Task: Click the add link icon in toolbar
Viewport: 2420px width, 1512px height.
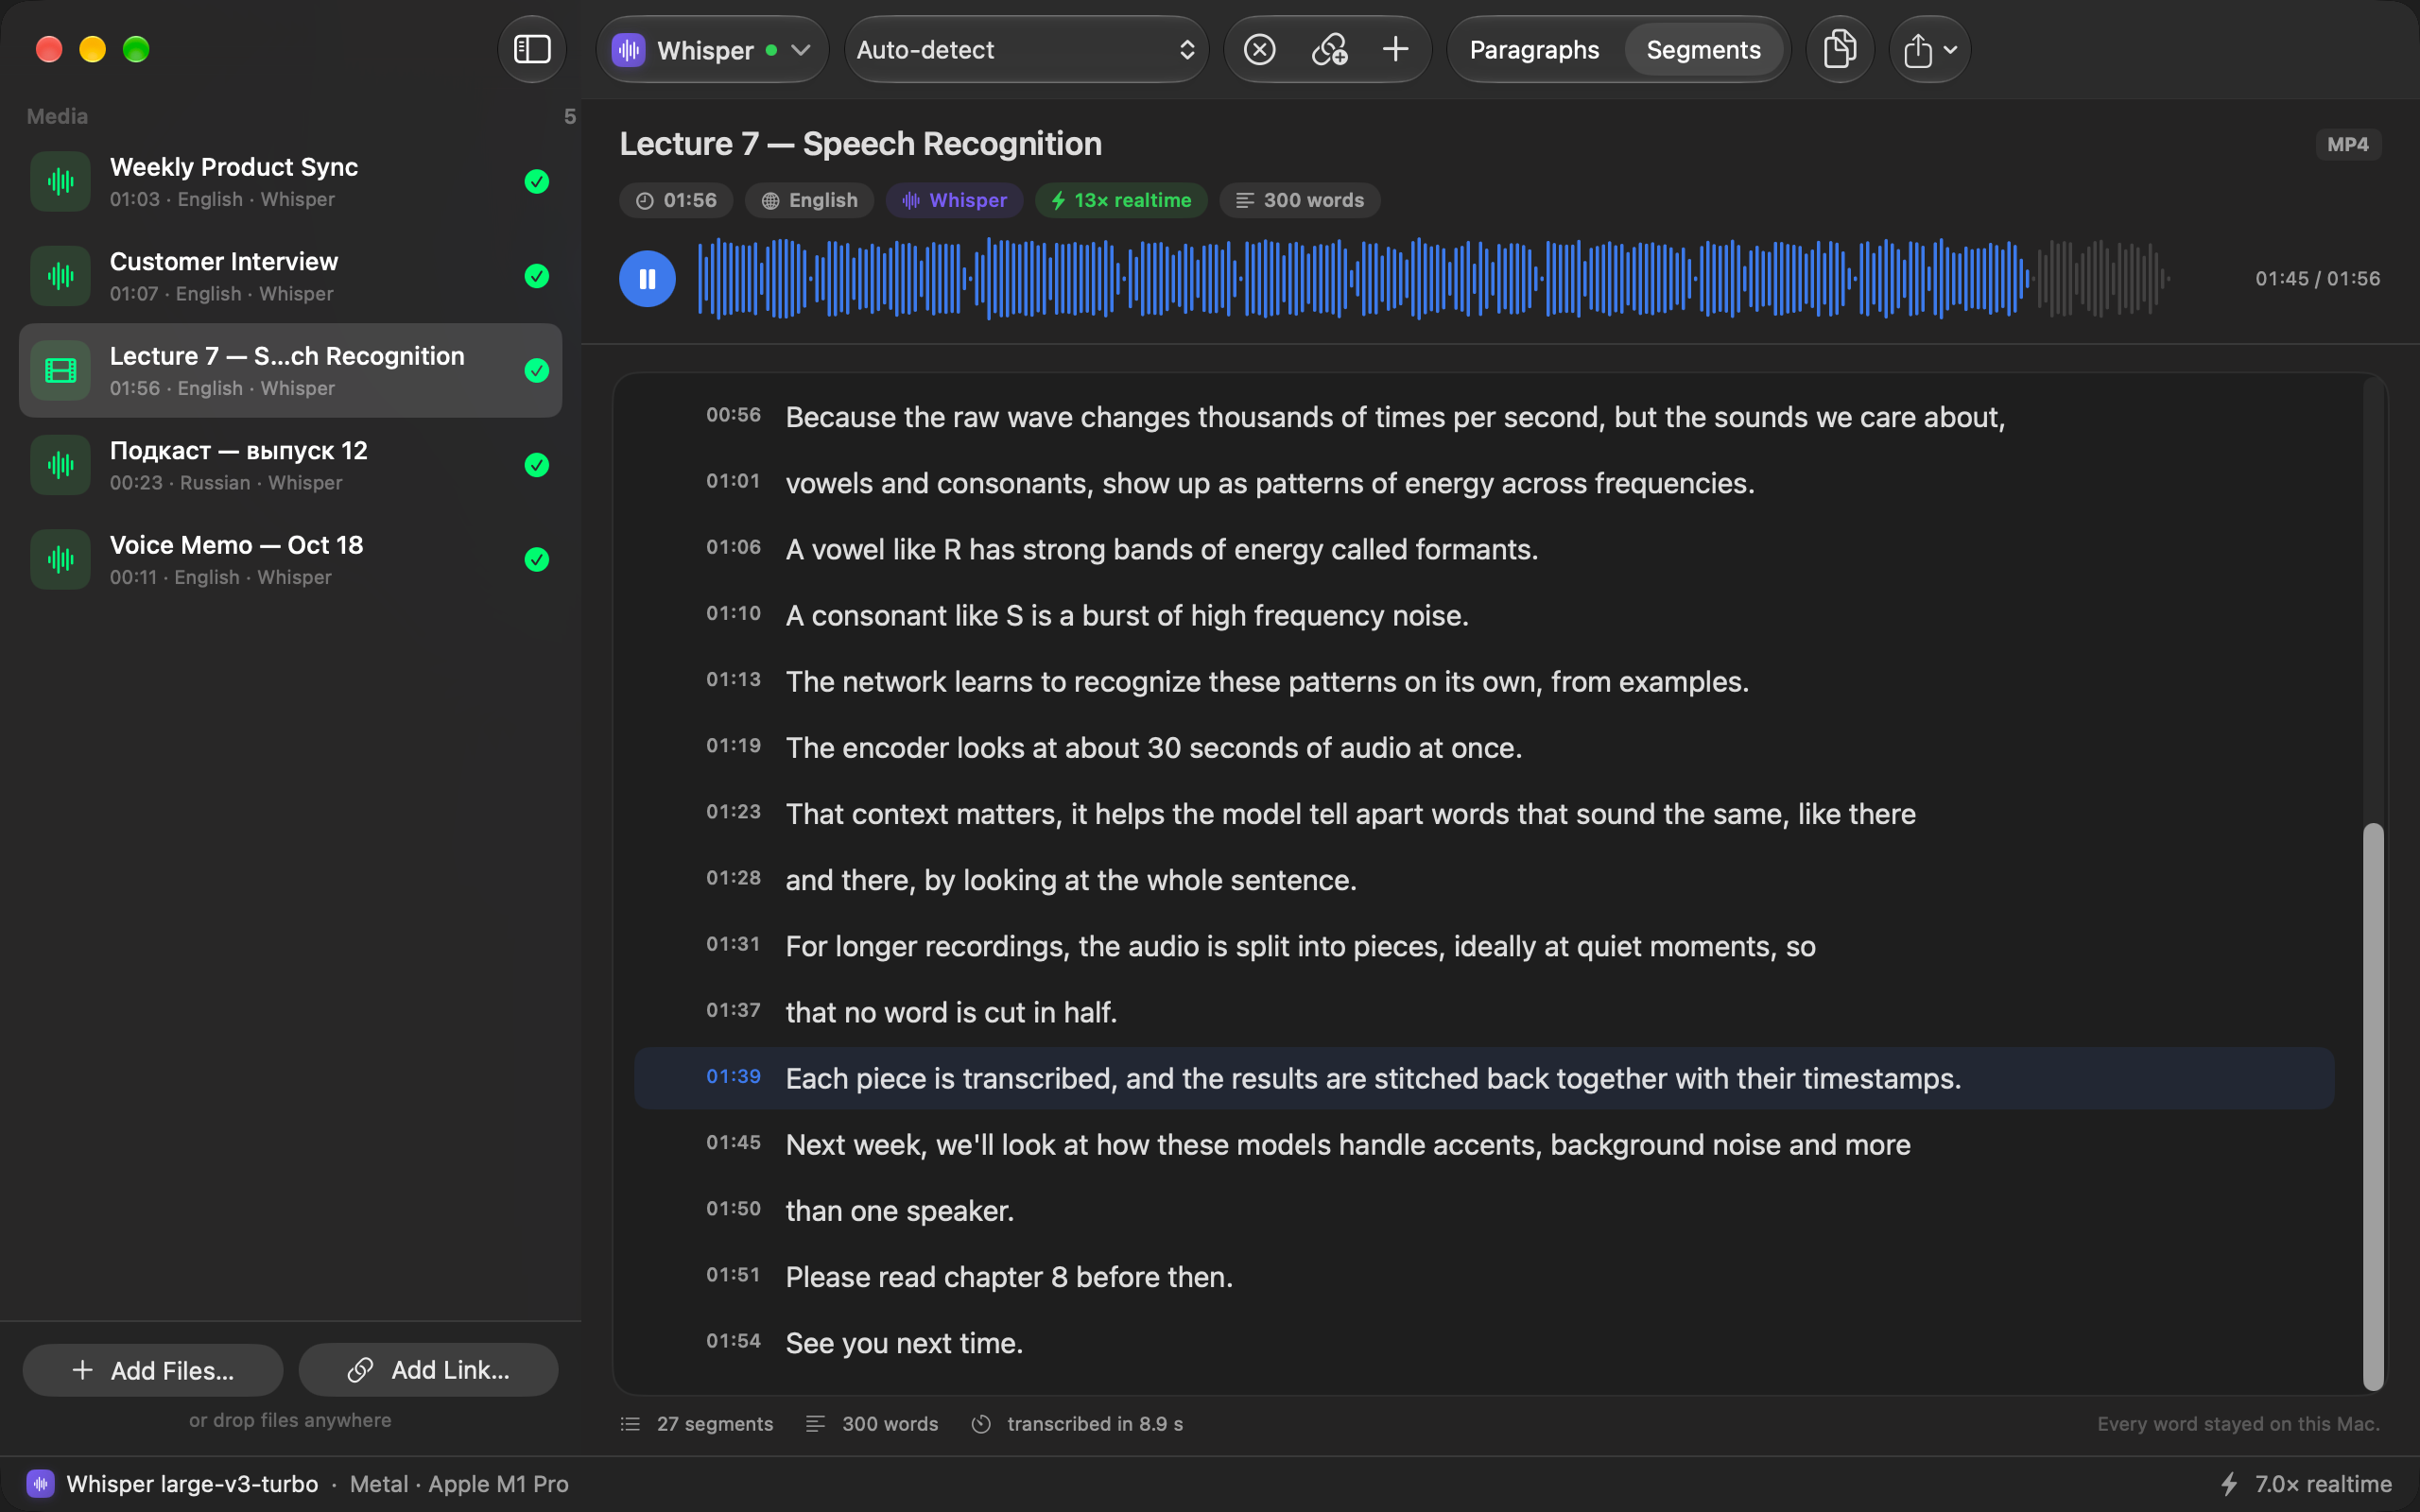Action: 1329,49
